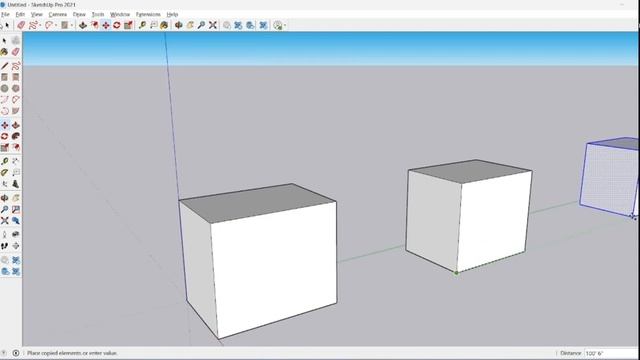Expand the Line tools dropdown arrow
The height and width of the screenshot is (360, 640).
[40, 25]
